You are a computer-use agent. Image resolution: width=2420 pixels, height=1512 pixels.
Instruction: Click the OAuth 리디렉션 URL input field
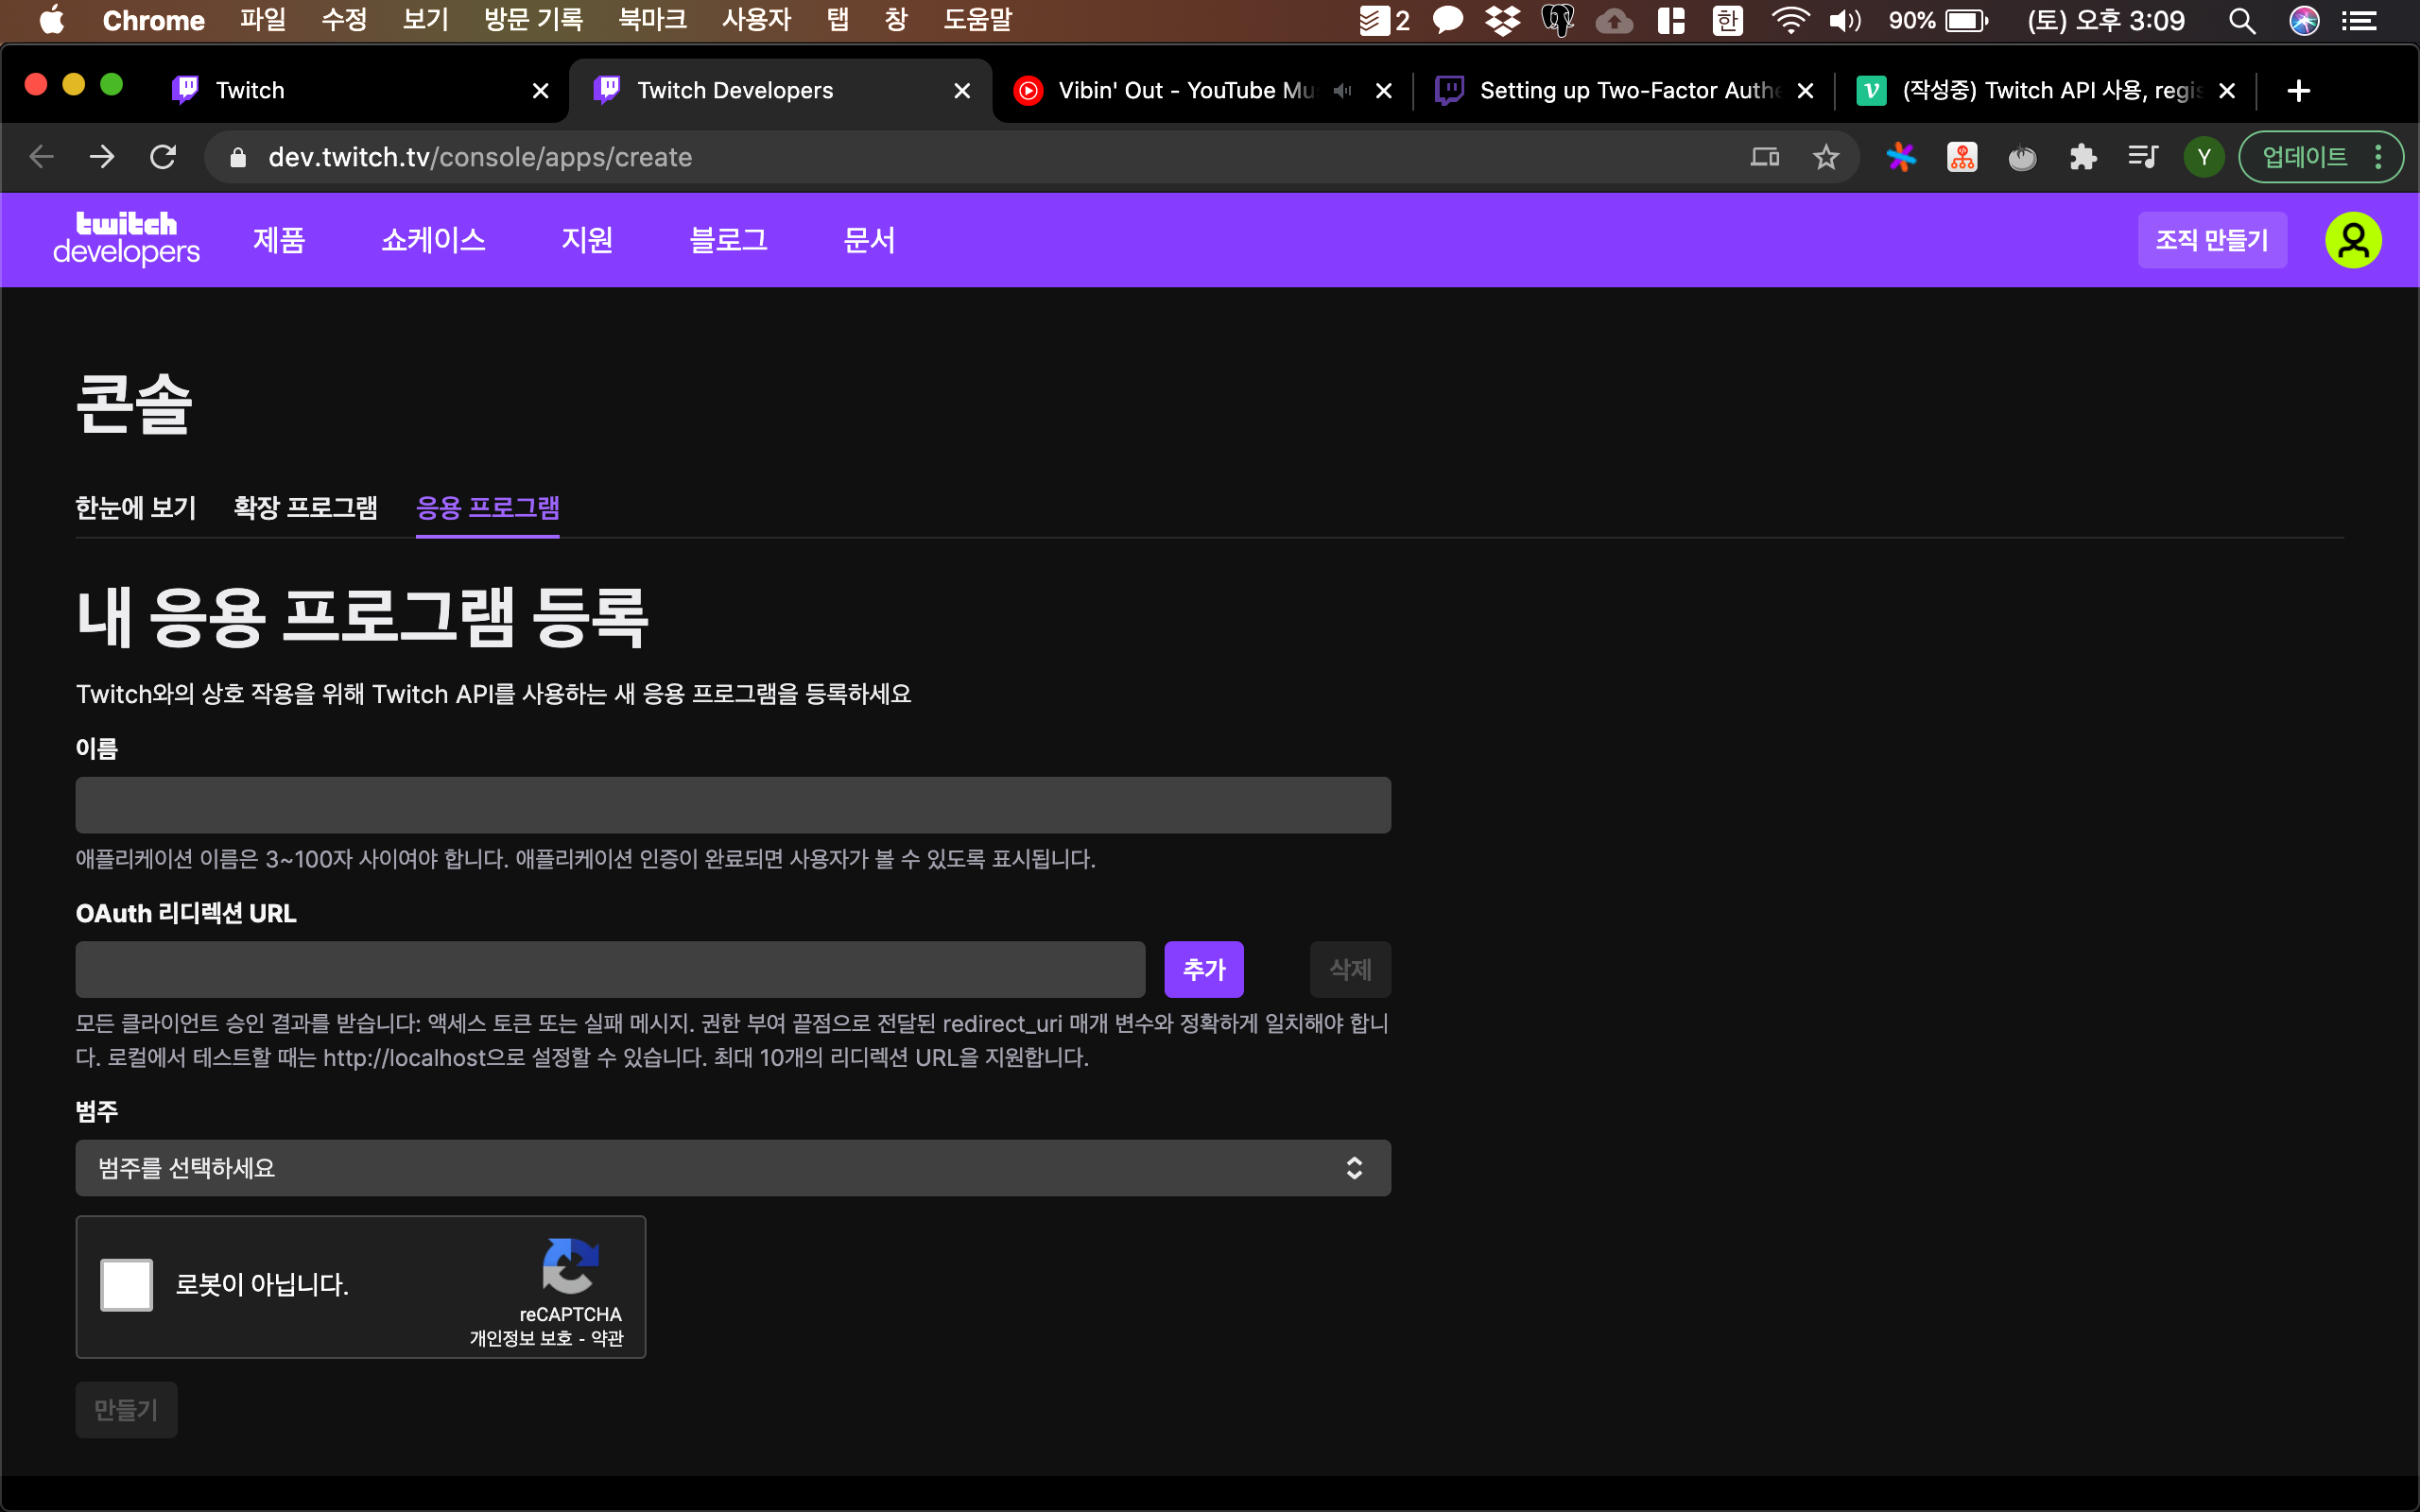[x=610, y=969]
